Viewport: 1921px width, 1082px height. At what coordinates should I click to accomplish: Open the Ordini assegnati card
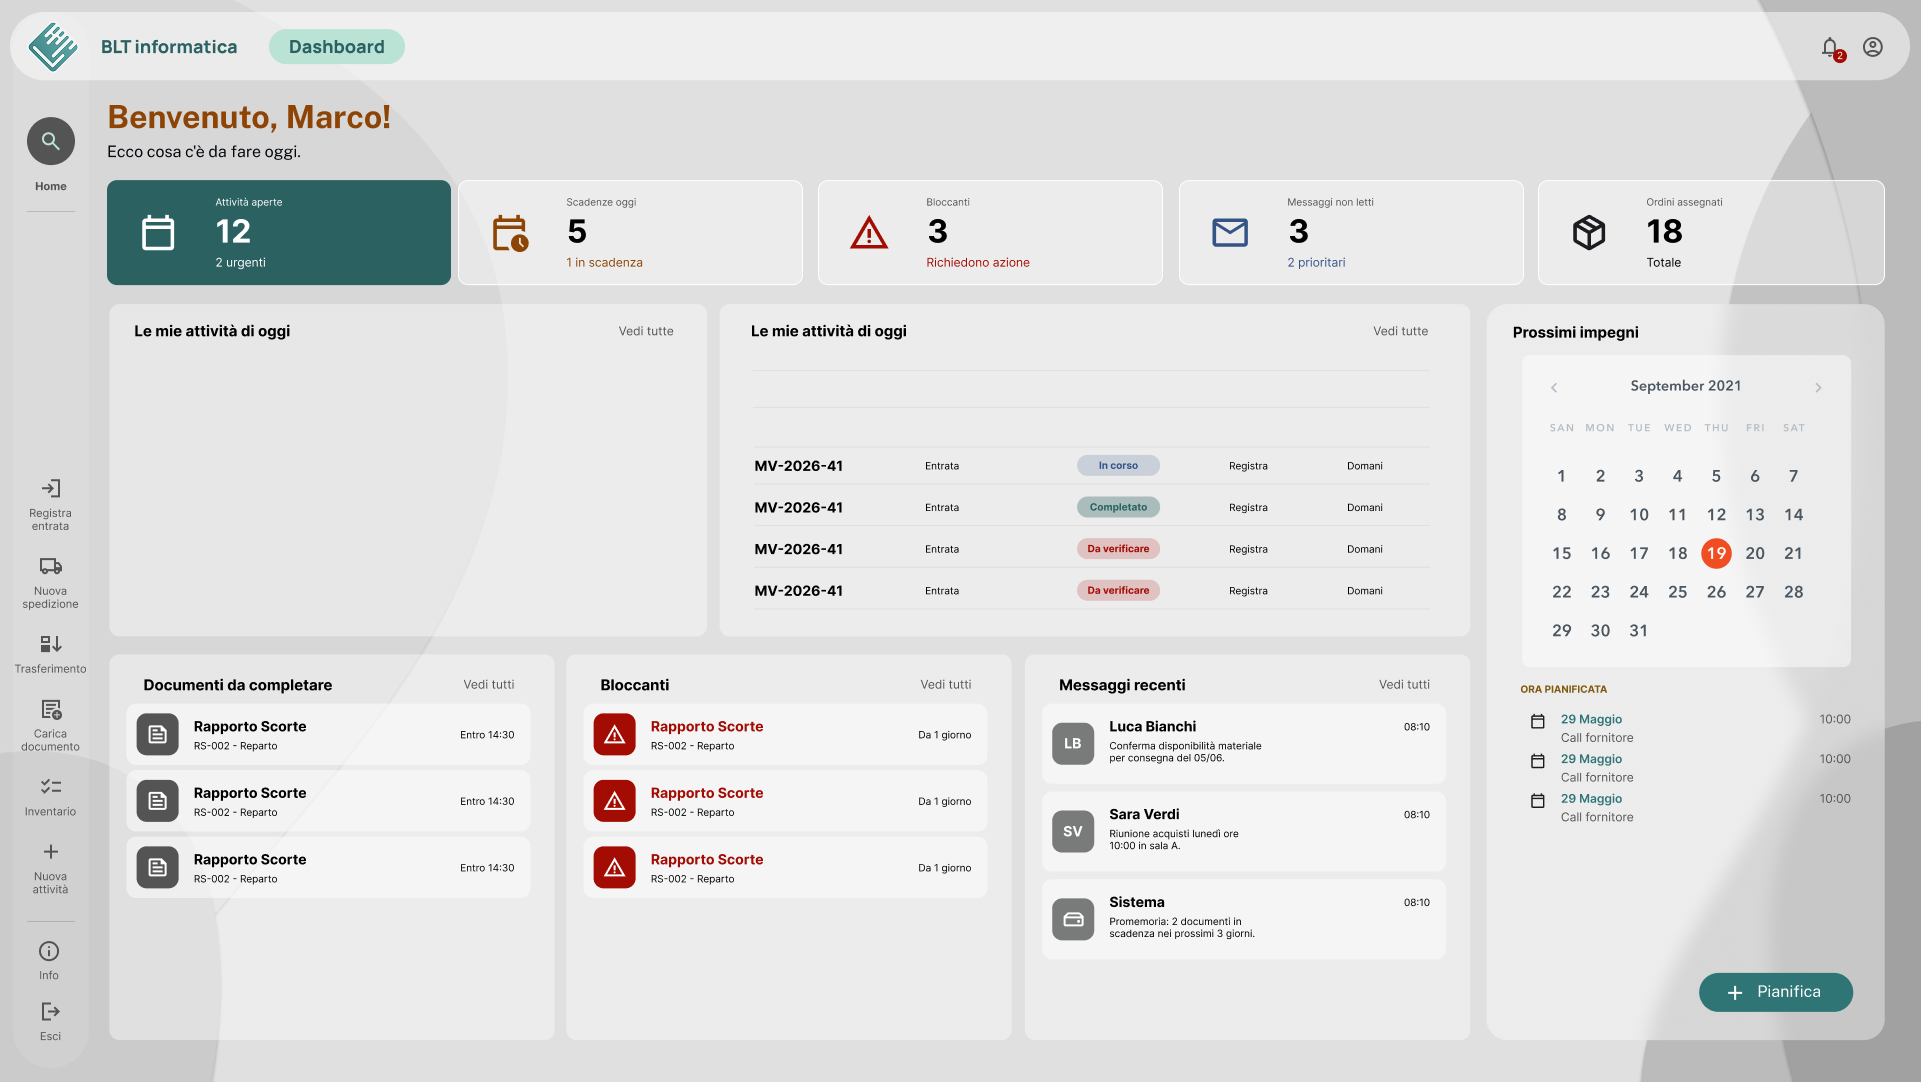click(1711, 233)
